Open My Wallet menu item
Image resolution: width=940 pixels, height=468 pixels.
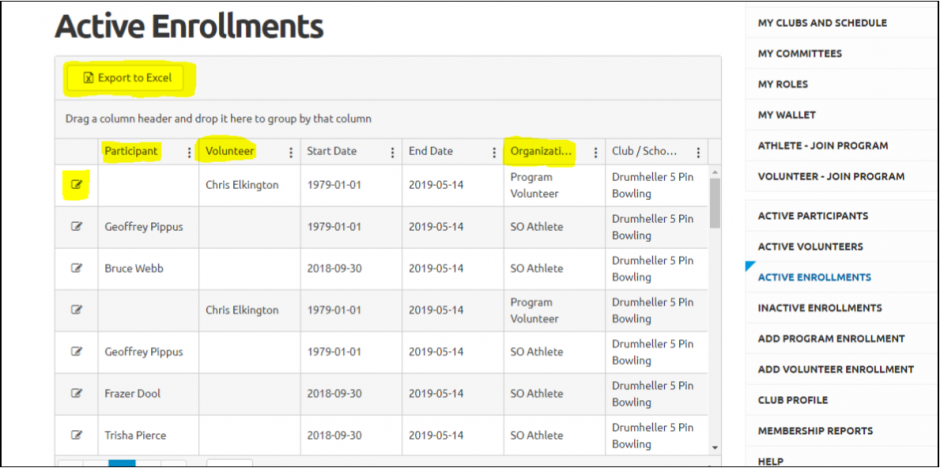tap(787, 115)
